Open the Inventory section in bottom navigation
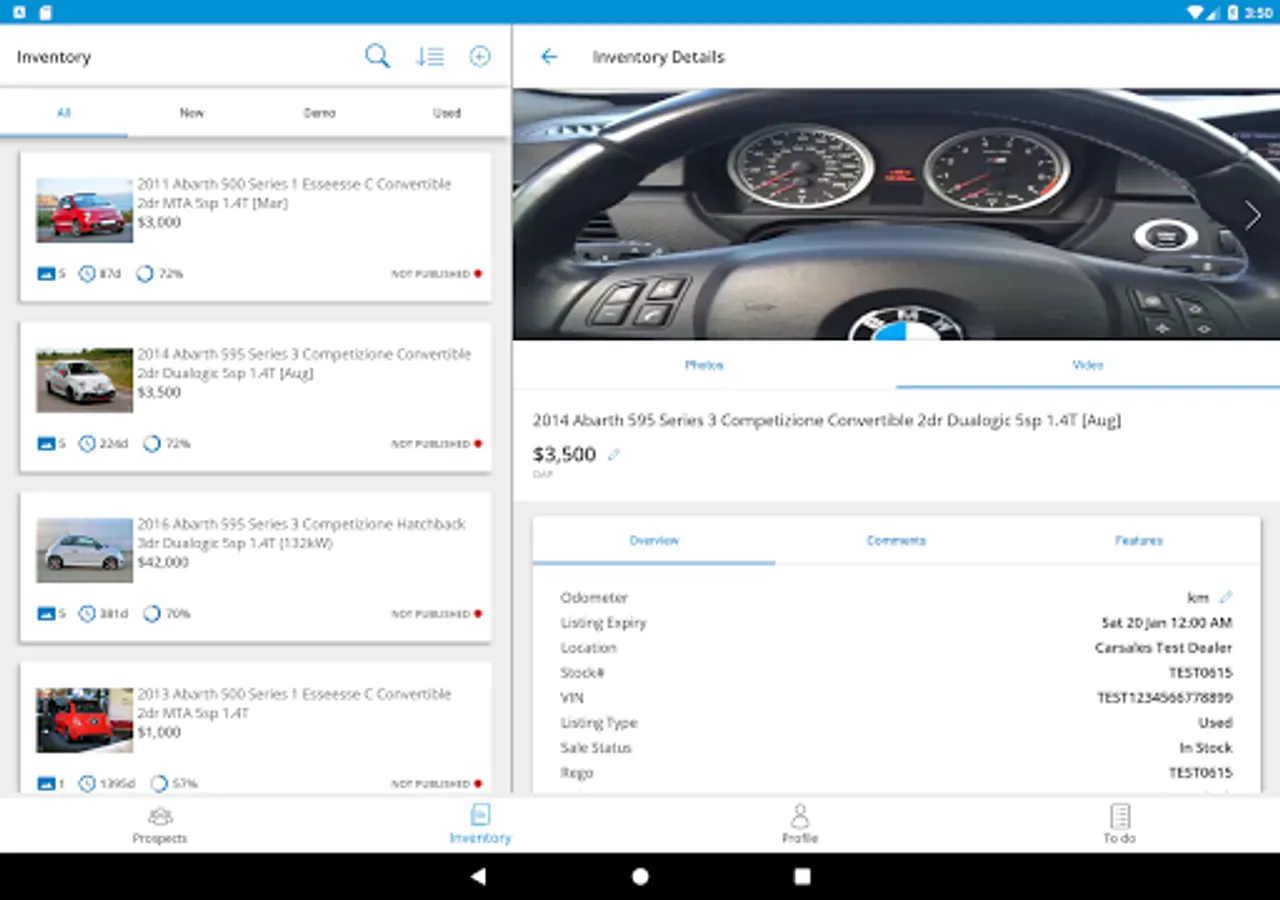1280x900 pixels. [x=480, y=825]
